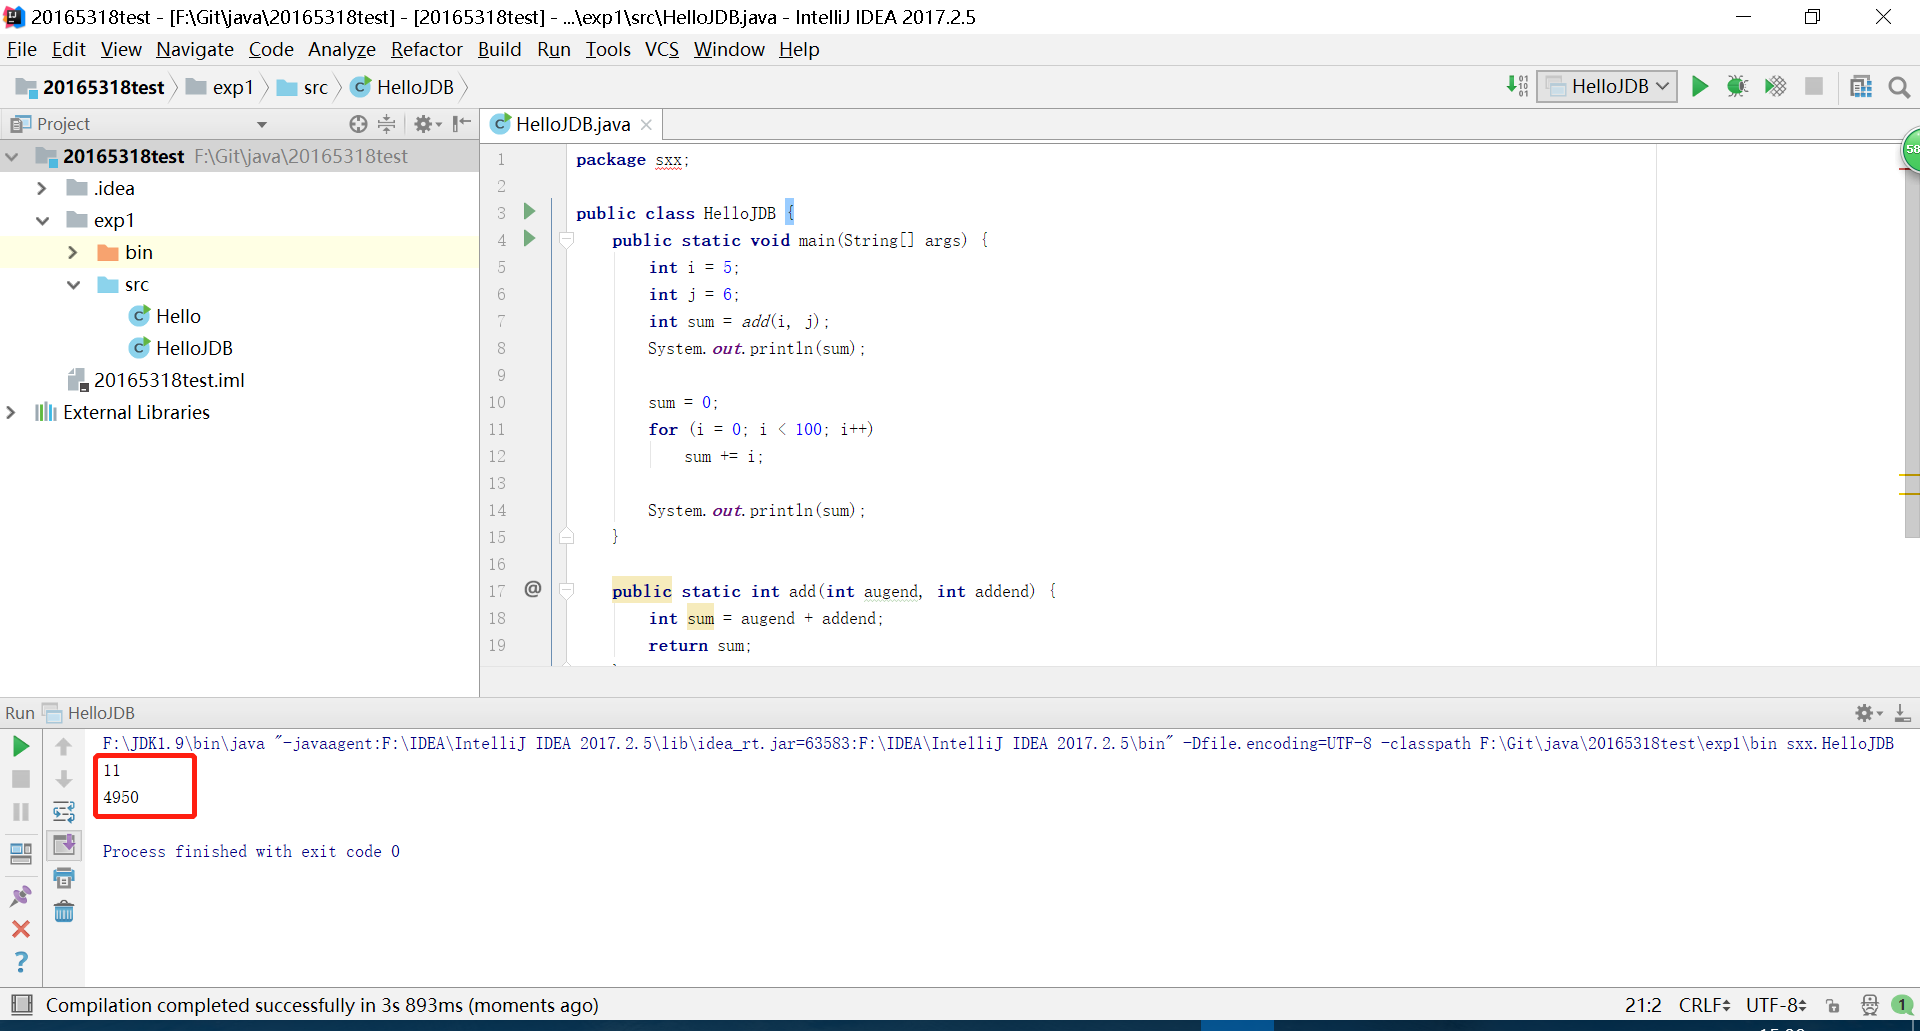Open the Run menu

click(553, 49)
